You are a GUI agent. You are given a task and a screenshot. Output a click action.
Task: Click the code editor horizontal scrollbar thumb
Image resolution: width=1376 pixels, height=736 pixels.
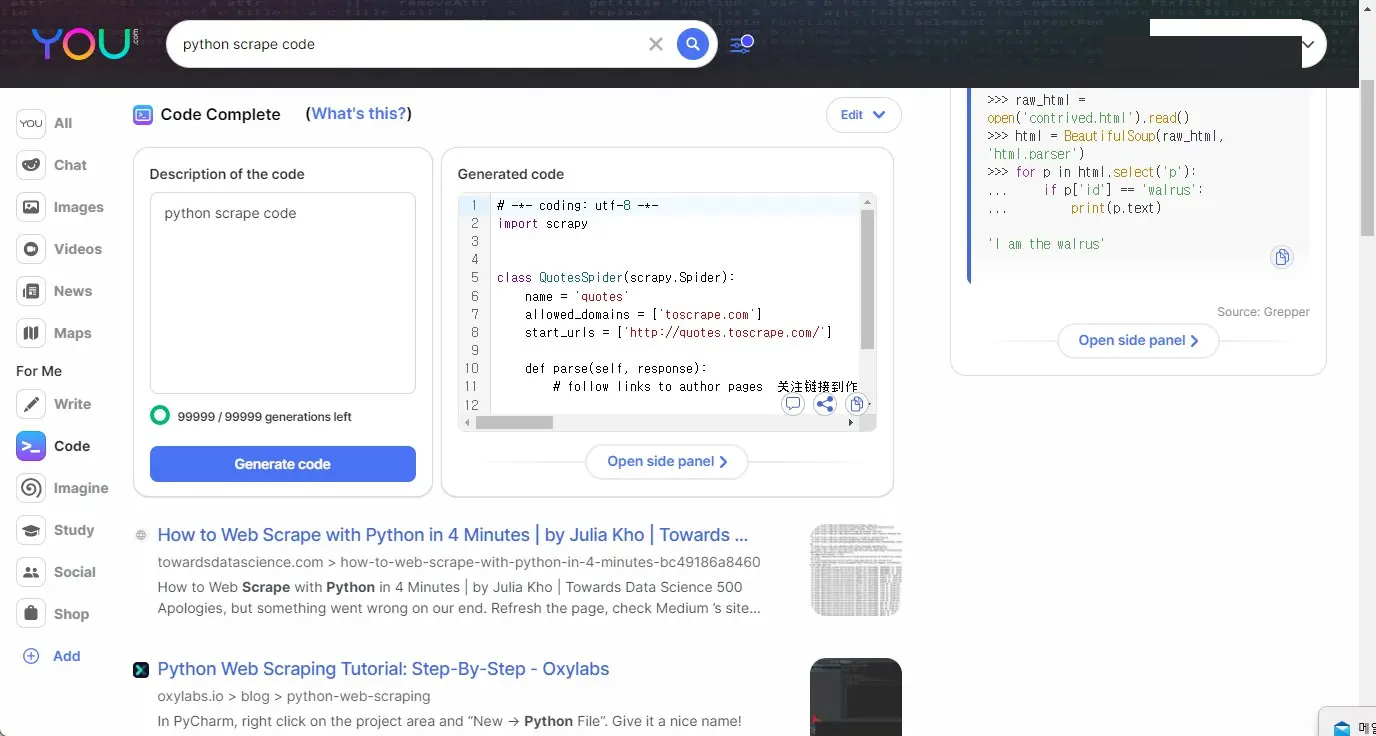(x=514, y=423)
